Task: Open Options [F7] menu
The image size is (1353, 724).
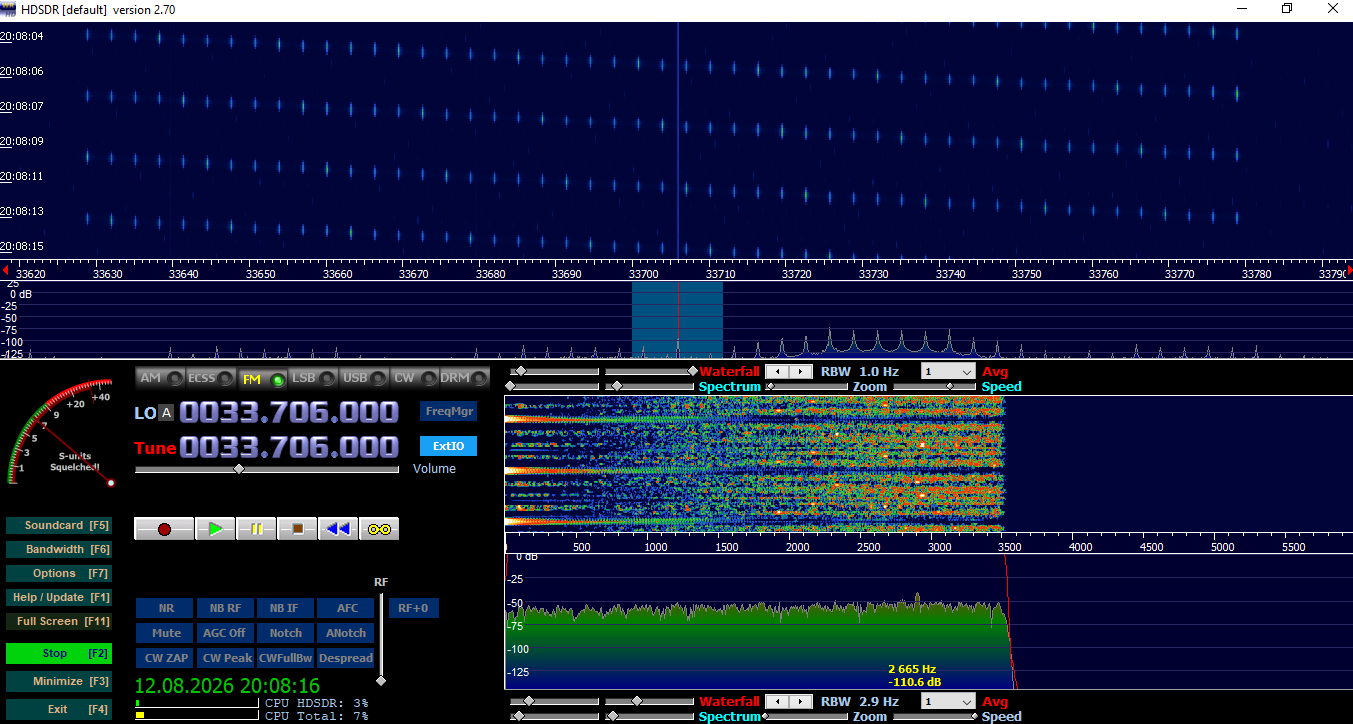Action: [58, 573]
